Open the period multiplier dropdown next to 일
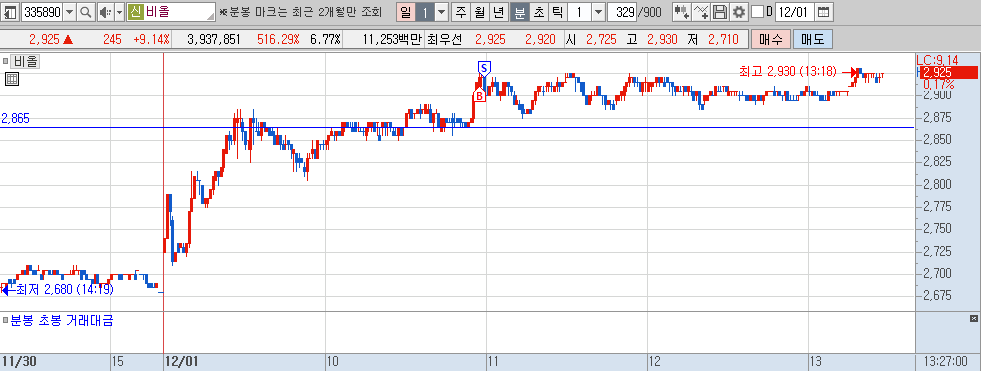The image size is (981, 371). point(441,11)
